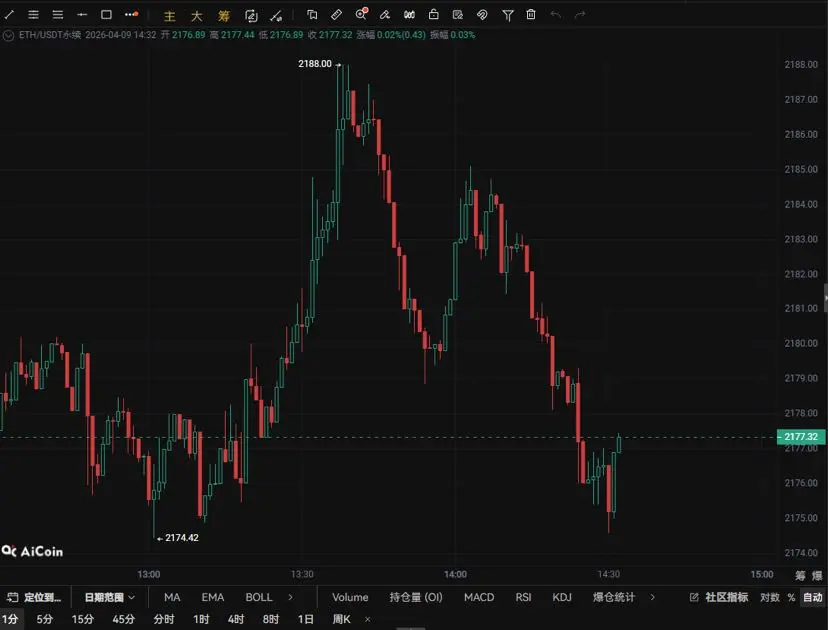
Task: Select the eraser tool
Action: [385, 15]
